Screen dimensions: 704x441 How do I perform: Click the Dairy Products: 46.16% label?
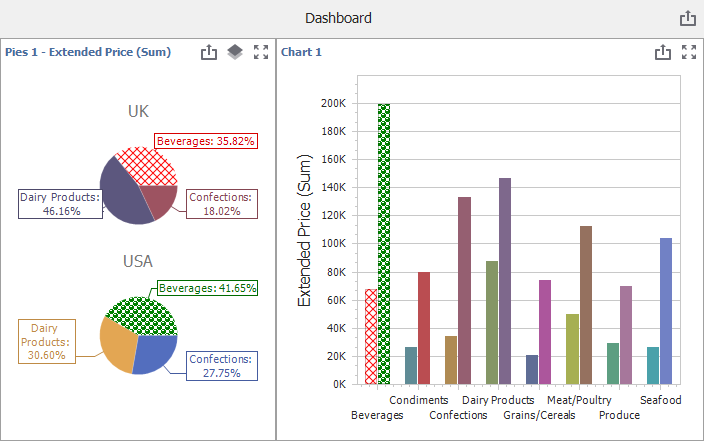tap(60, 204)
